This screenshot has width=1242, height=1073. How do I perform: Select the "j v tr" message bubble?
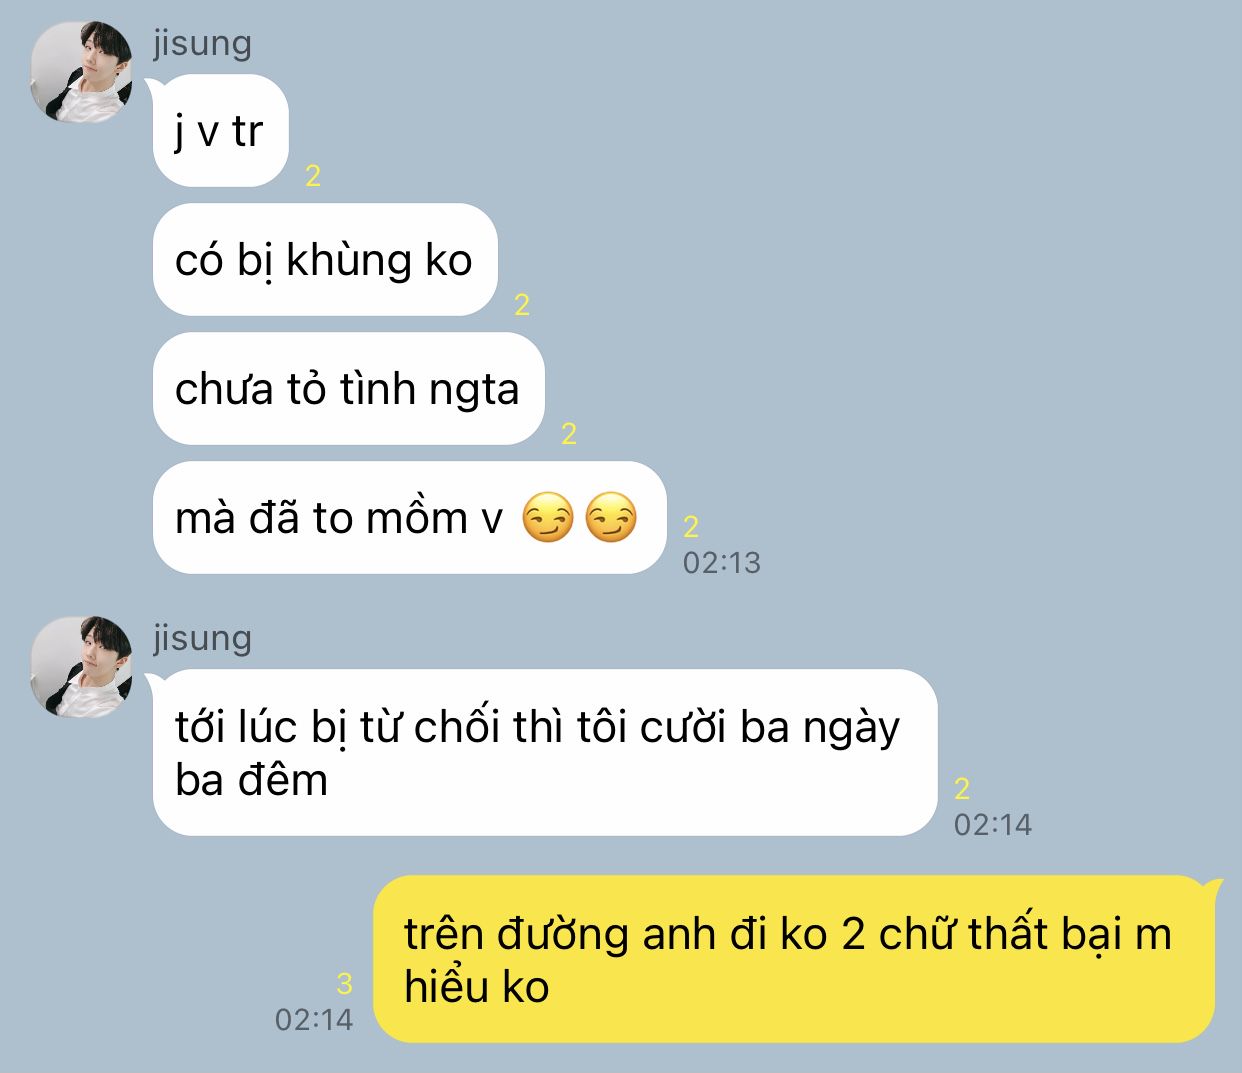click(220, 131)
